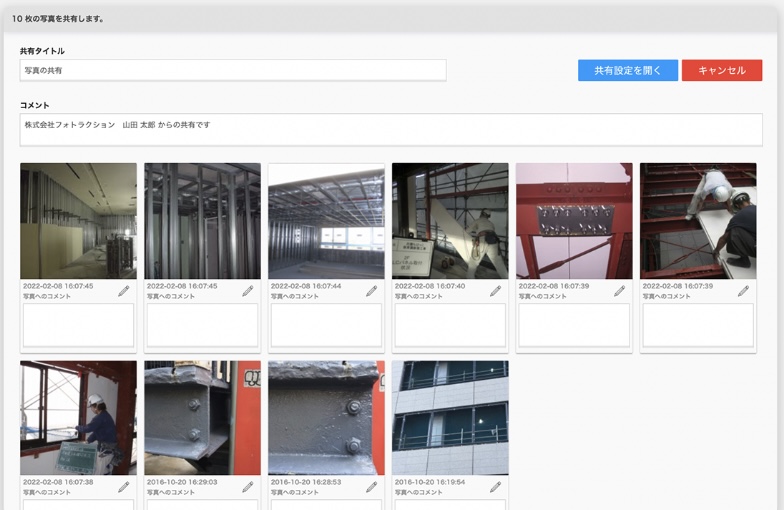The height and width of the screenshot is (510, 784).
Task: Open the building facade thumbnail dated 16:19:54
Action: 450,418
